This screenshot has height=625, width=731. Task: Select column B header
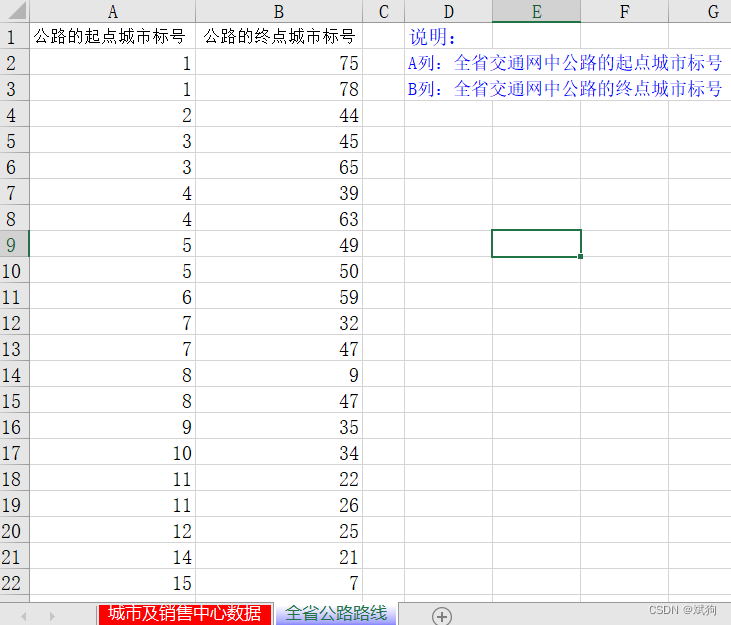click(279, 11)
